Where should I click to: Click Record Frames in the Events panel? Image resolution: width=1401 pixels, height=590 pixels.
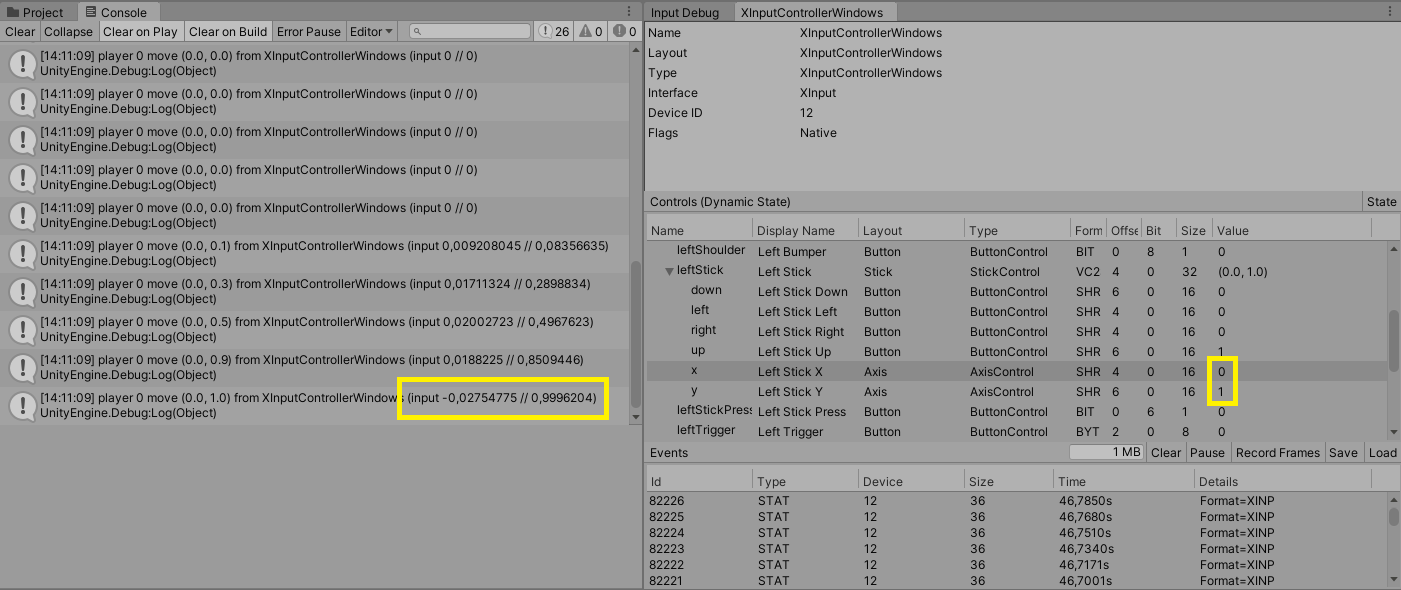pos(1277,452)
